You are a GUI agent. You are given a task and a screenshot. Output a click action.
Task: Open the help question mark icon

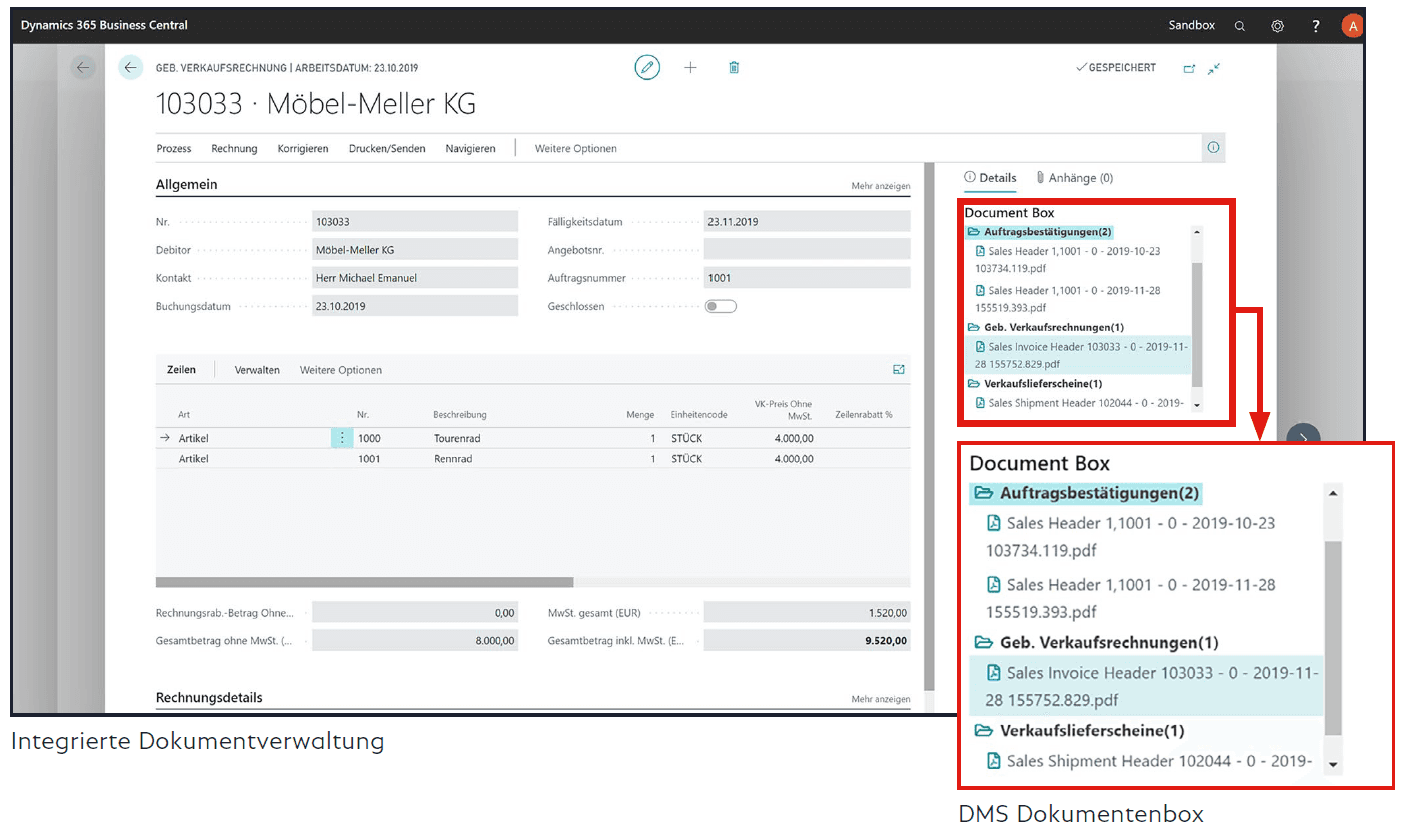(x=1316, y=26)
